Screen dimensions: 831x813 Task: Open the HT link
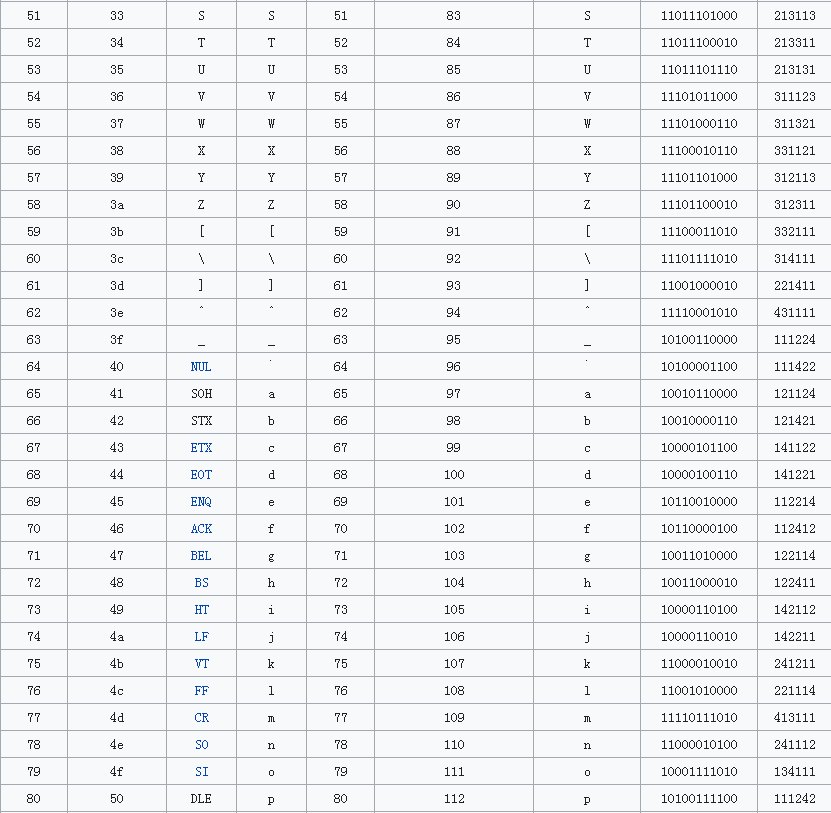coord(201,610)
